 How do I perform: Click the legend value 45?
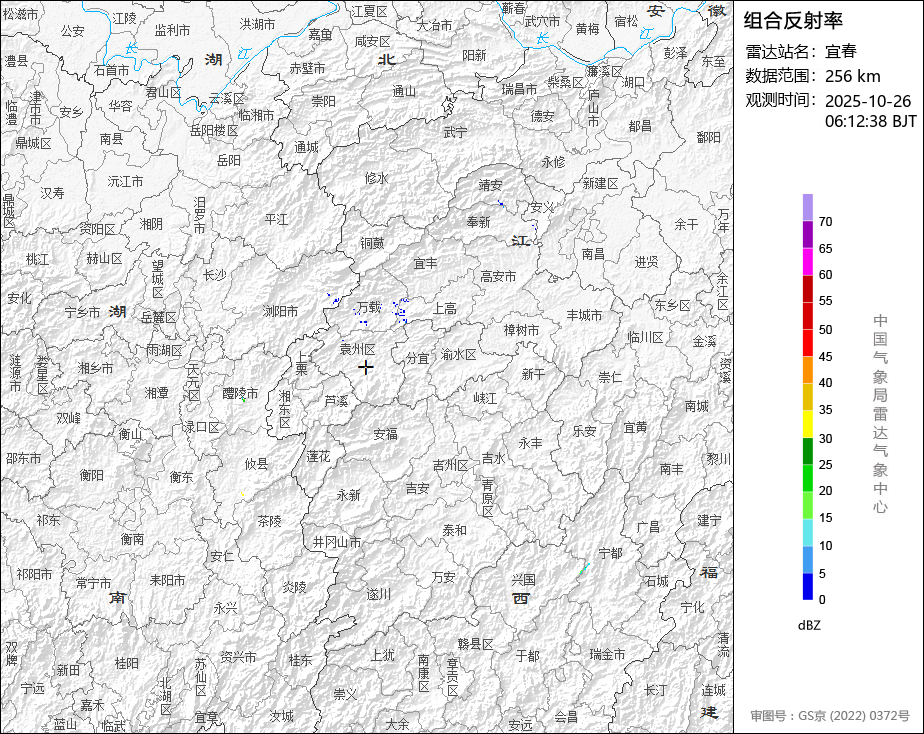click(x=826, y=357)
